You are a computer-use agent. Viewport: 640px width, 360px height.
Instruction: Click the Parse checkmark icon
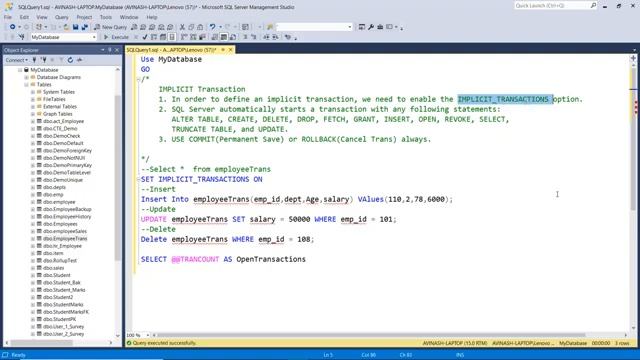pyautogui.click(x=144, y=37)
